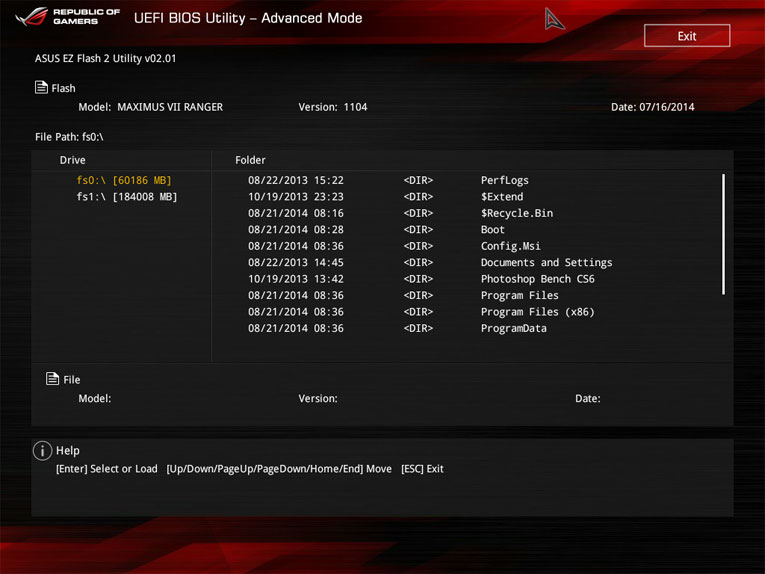
Task: Open the $Extend folder
Action: point(502,197)
